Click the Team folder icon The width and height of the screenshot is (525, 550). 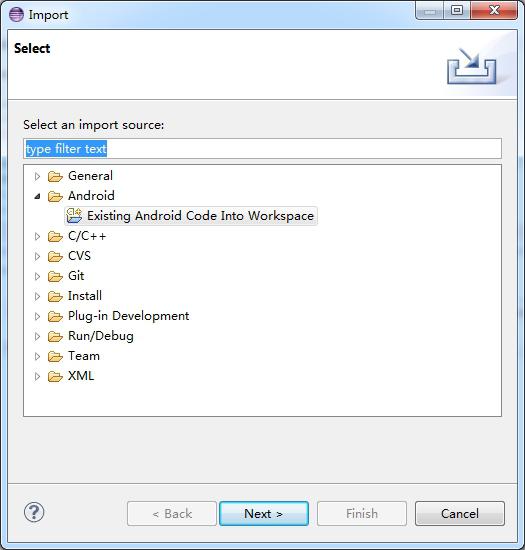point(55,356)
